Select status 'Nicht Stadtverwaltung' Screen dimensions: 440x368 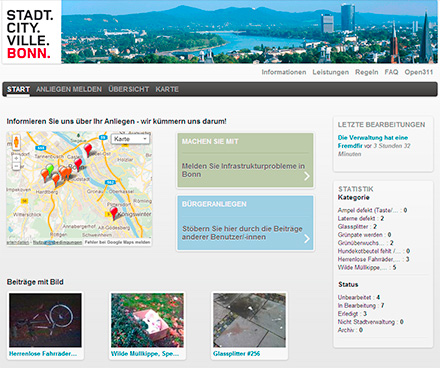366,322
